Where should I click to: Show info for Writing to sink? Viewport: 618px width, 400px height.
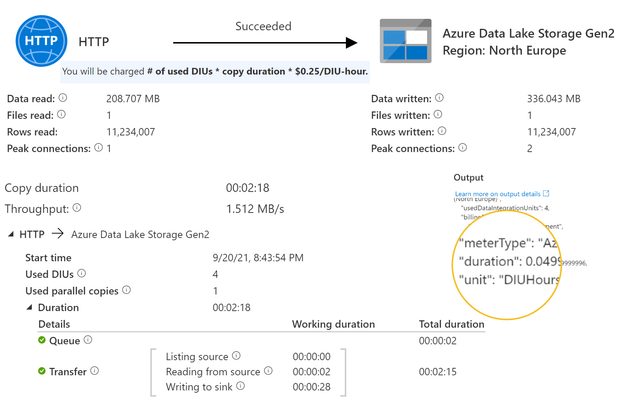[x=240, y=386]
